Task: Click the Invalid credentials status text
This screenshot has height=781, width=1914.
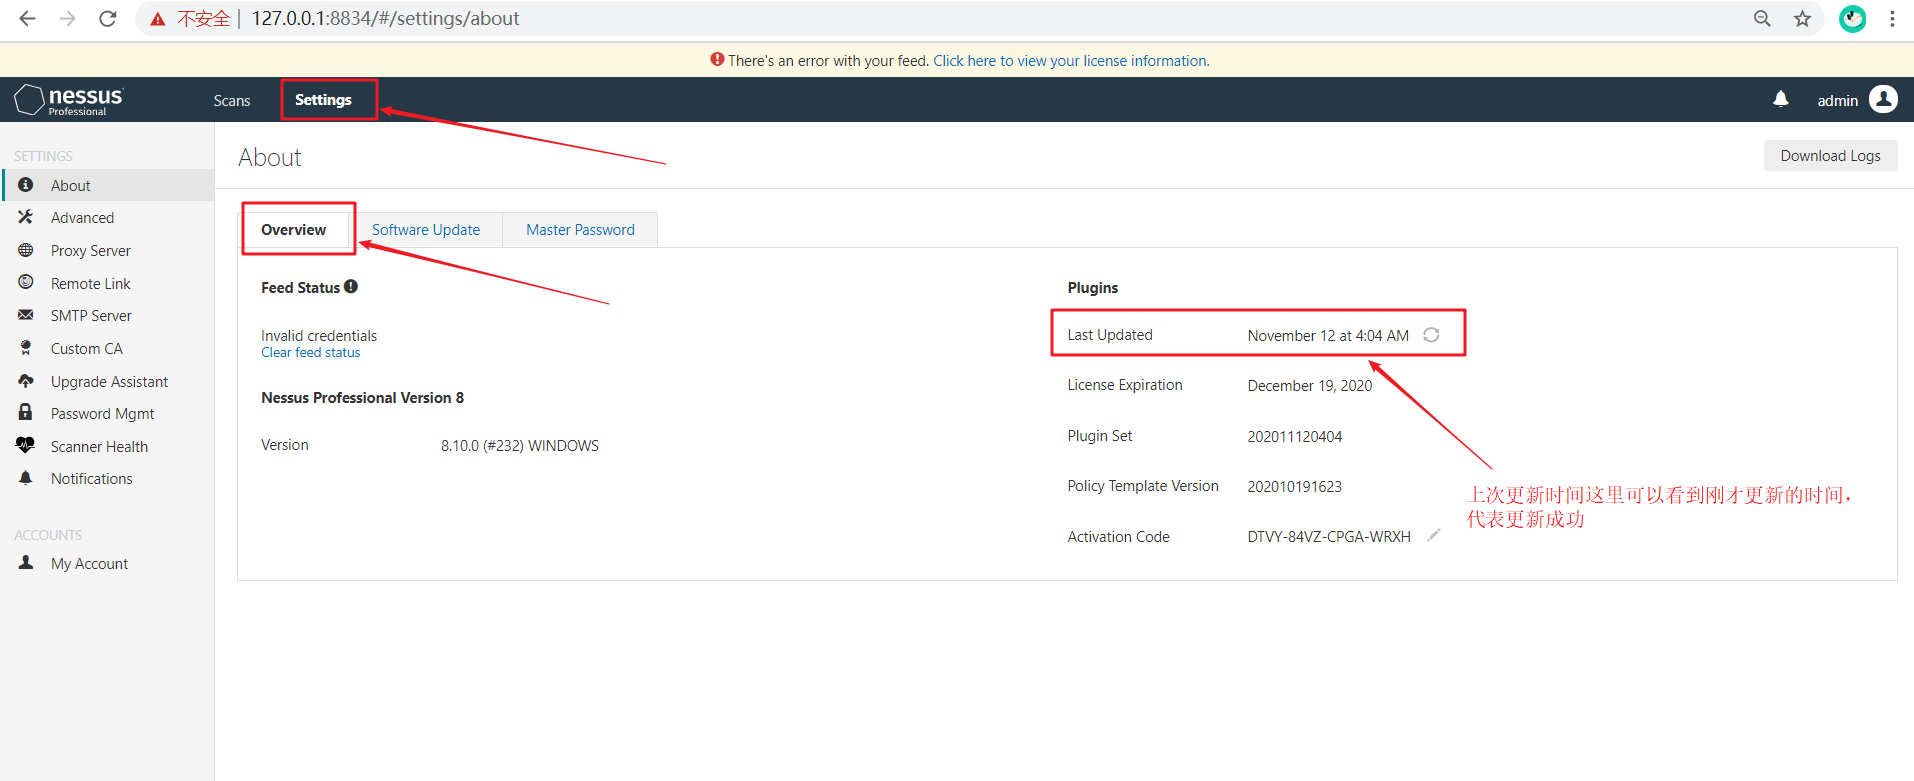Action: pos(319,335)
